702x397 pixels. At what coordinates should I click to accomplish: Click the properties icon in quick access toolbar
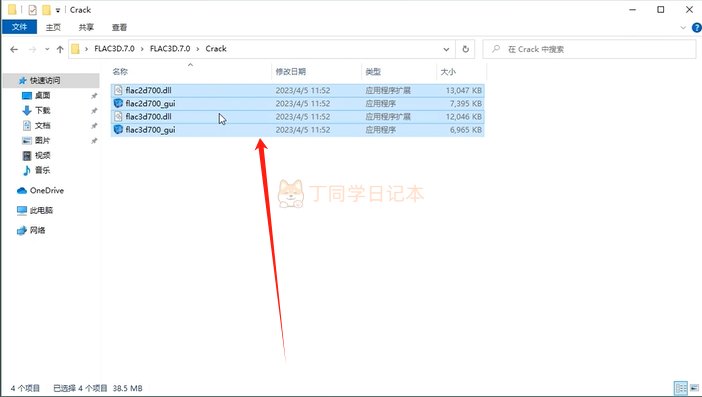tap(32, 10)
